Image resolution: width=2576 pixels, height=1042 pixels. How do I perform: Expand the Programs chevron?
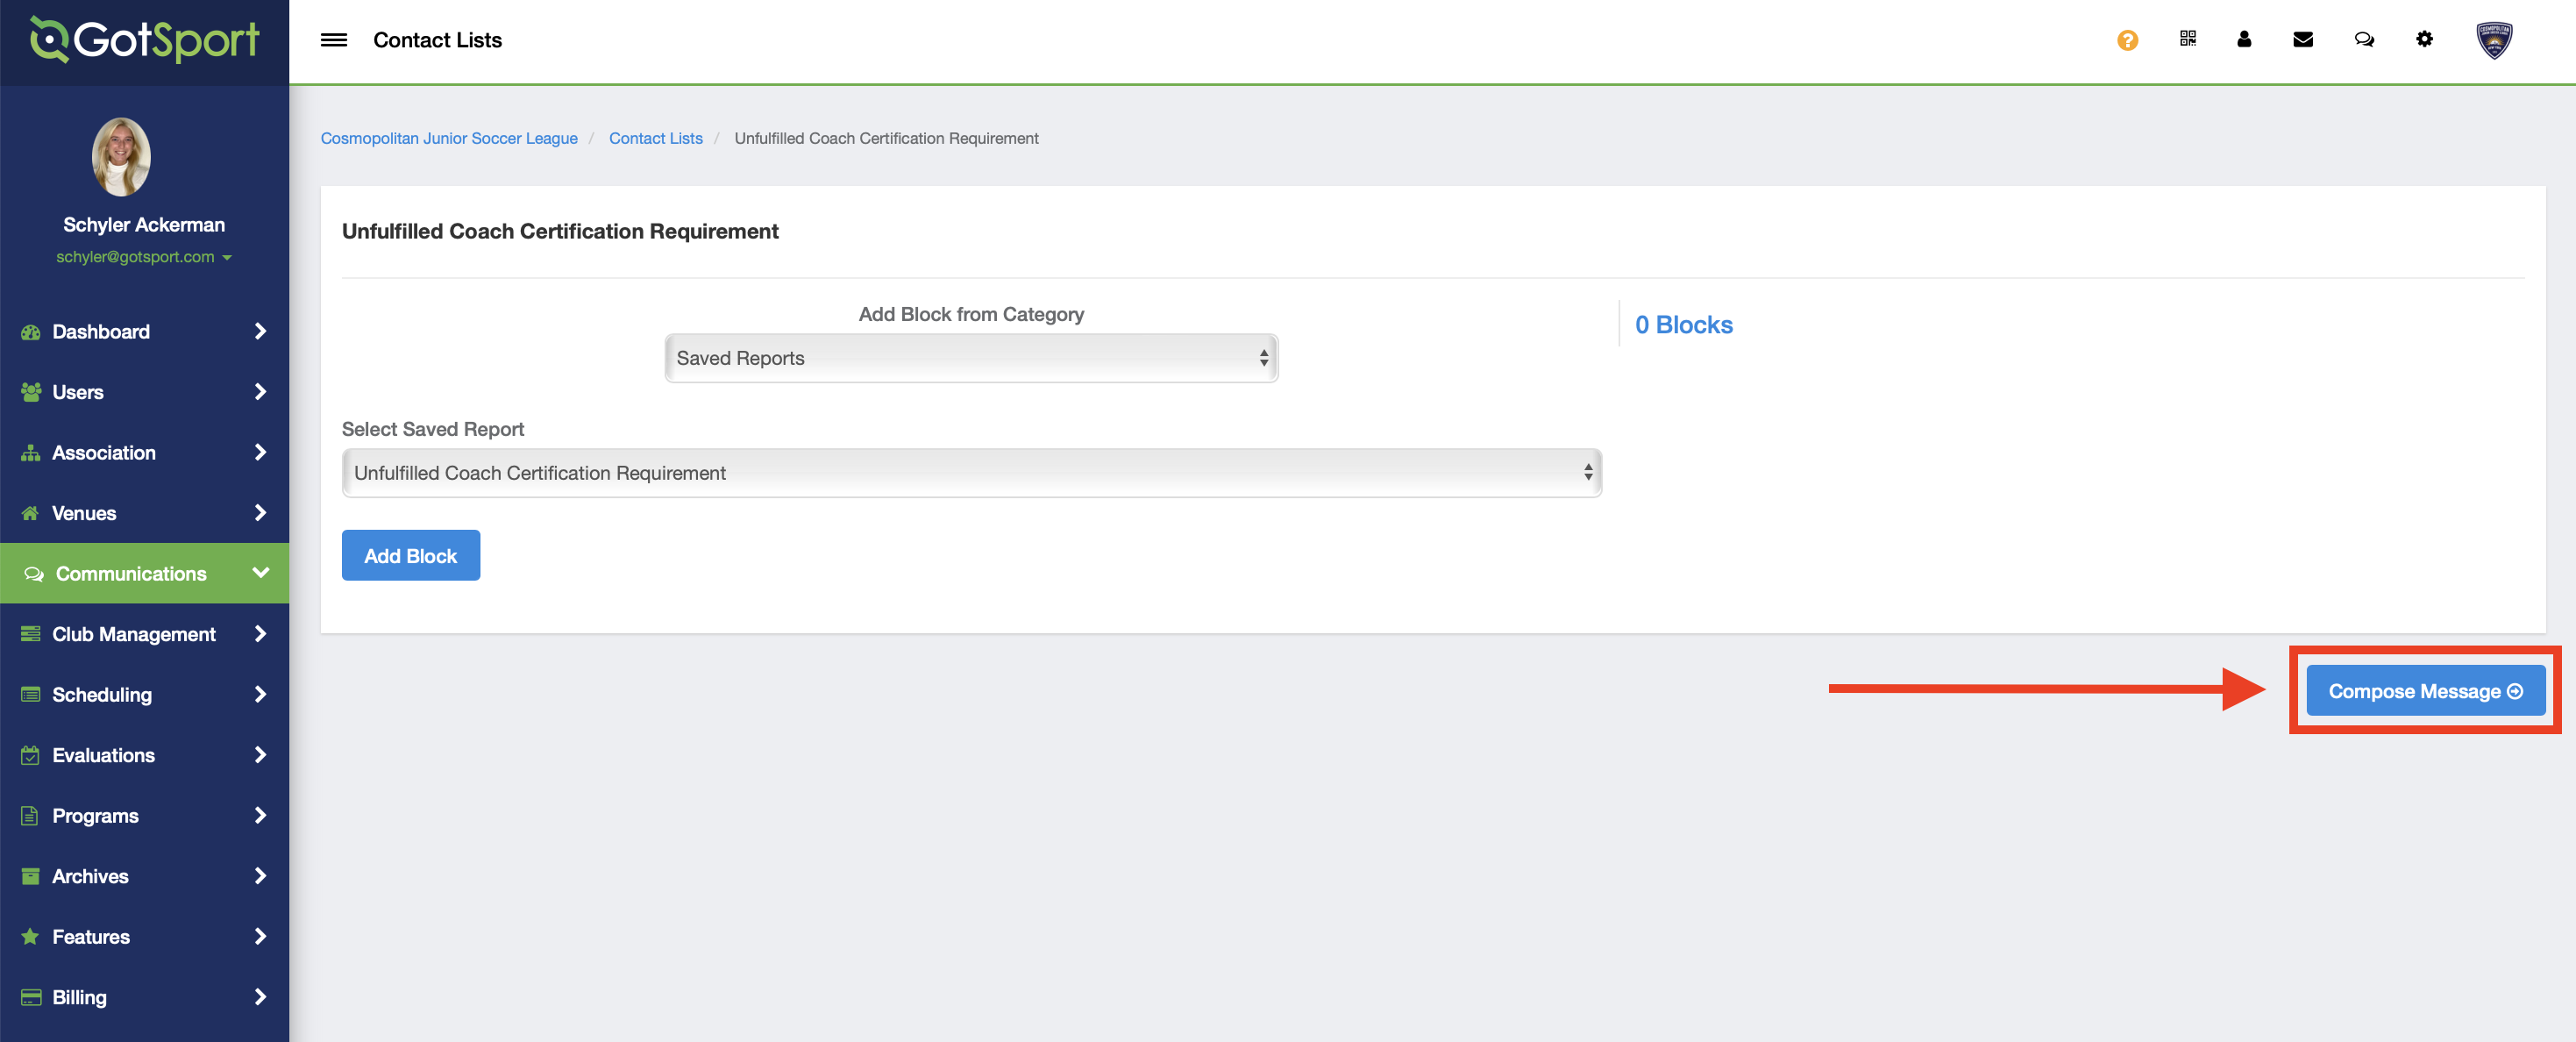click(260, 815)
